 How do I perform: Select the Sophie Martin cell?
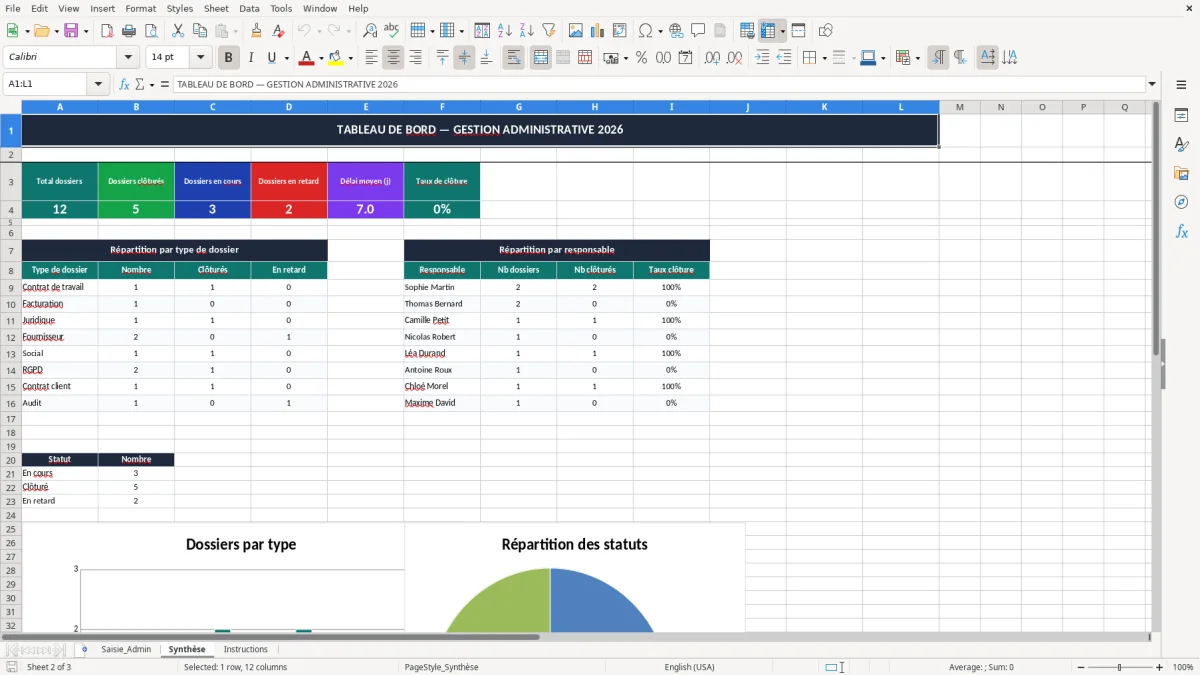pos(442,287)
